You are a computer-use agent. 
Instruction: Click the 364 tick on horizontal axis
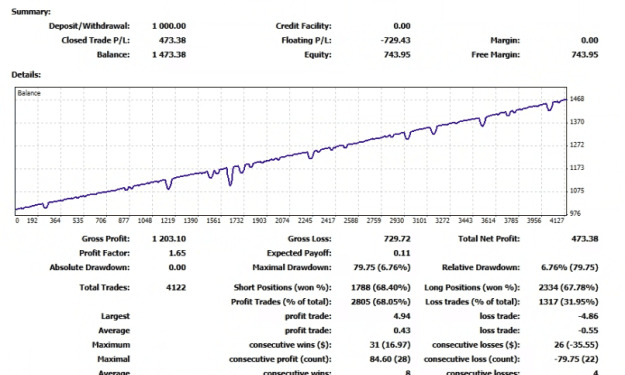click(x=55, y=220)
